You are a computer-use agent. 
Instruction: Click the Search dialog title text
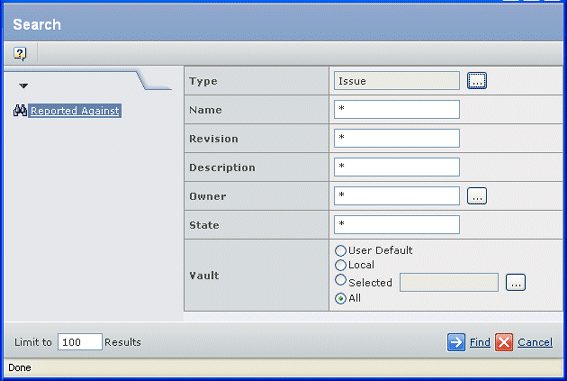coord(37,25)
